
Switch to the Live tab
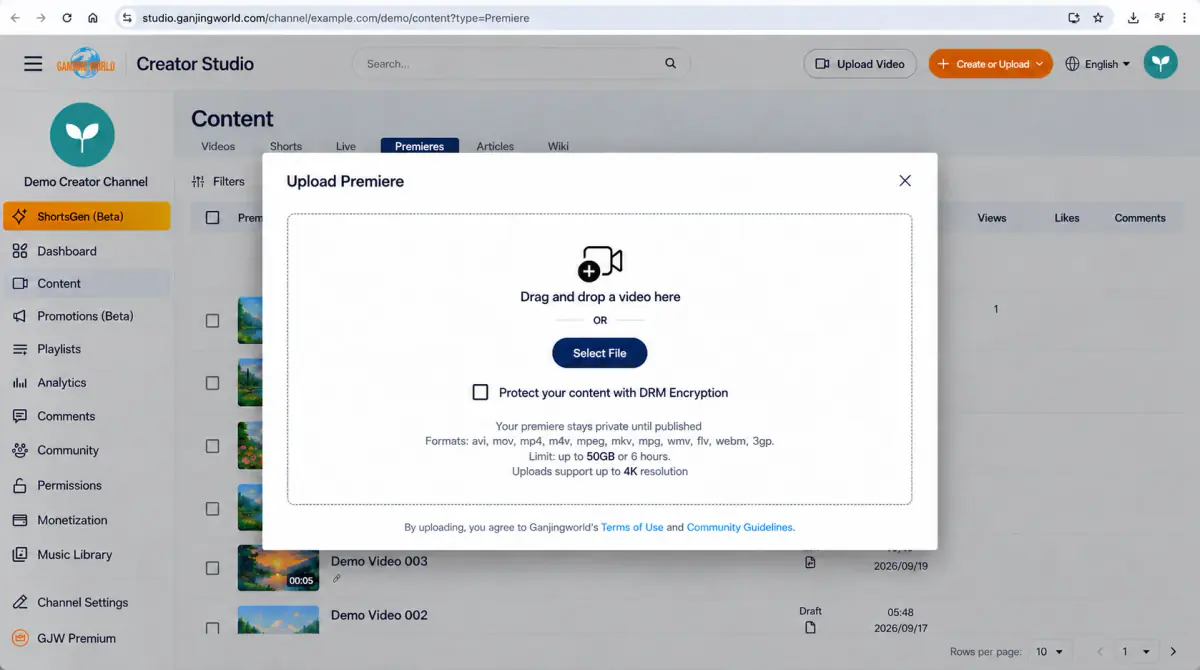346,146
